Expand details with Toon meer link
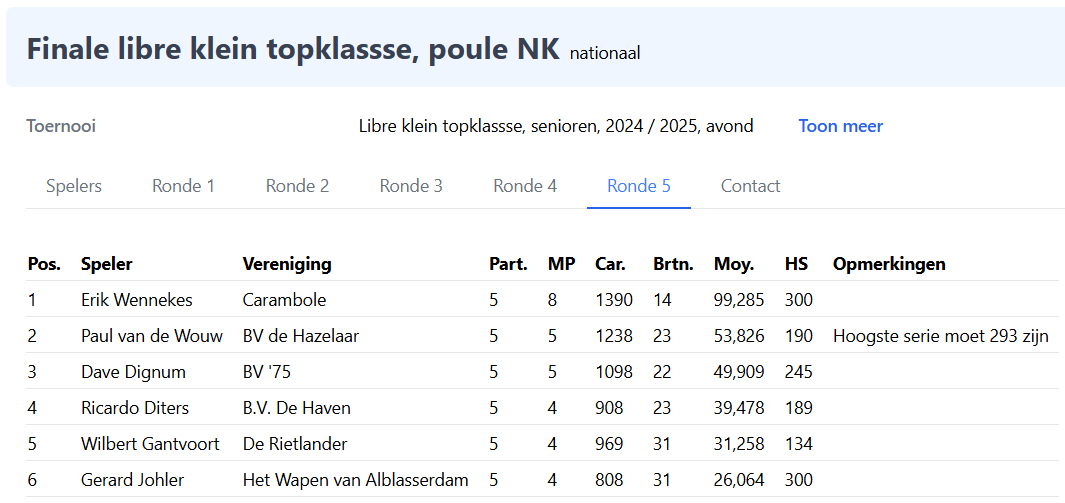The image size is (1065, 503). click(840, 126)
